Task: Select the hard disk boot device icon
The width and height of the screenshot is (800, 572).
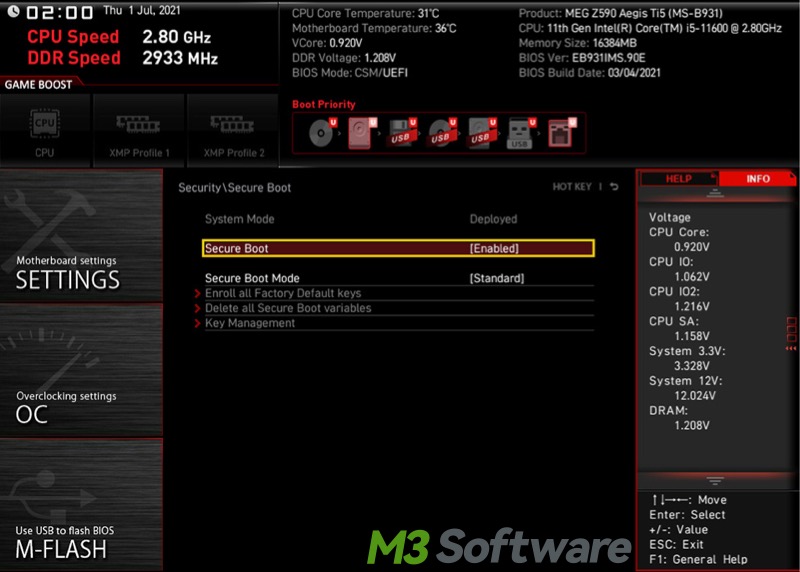Action: pyautogui.click(x=362, y=133)
